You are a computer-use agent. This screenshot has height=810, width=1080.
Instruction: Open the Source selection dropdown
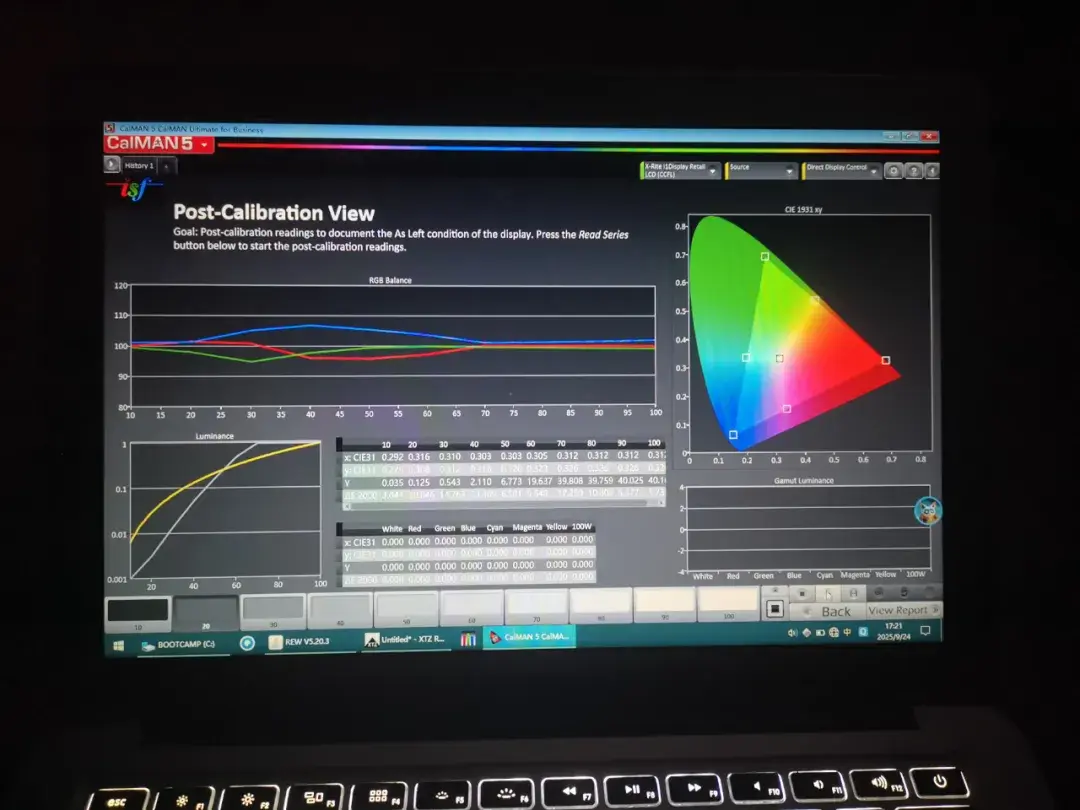coord(762,171)
